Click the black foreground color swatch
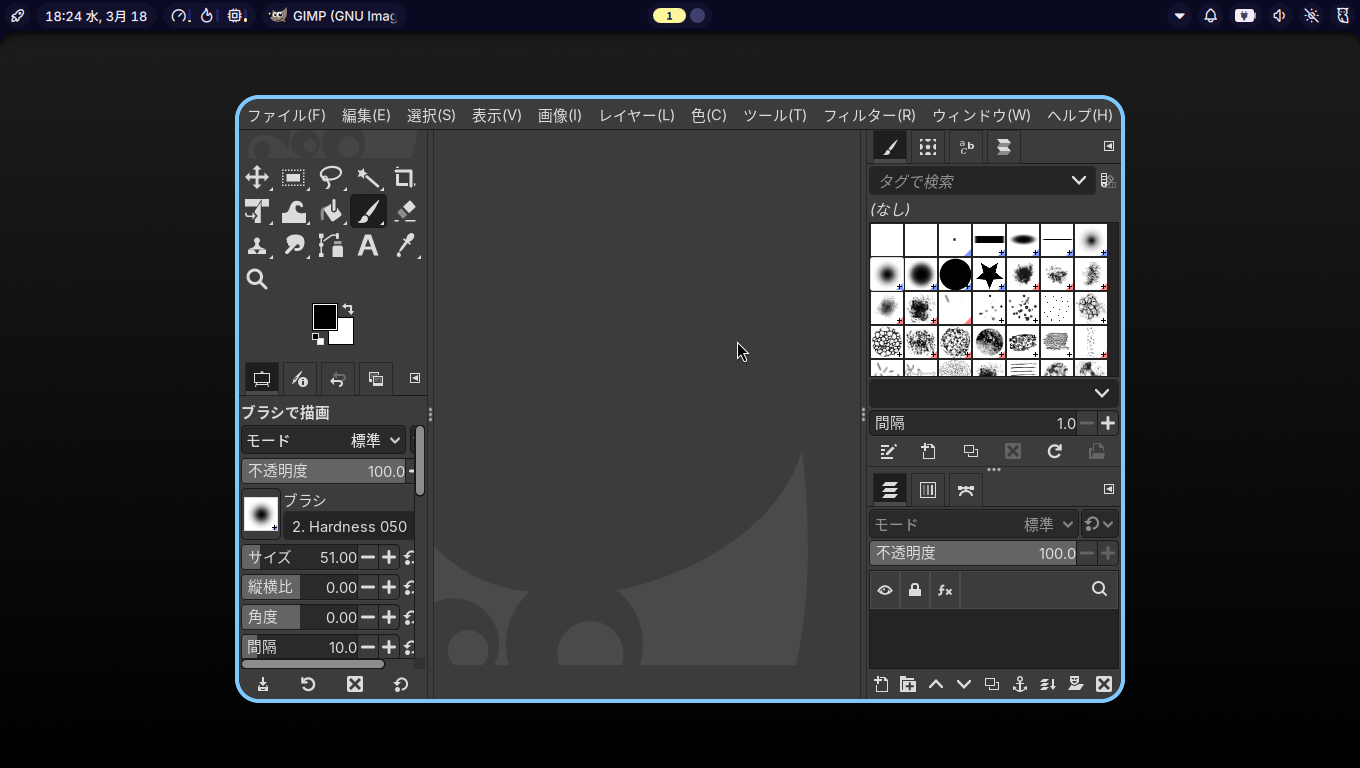 click(x=324, y=317)
